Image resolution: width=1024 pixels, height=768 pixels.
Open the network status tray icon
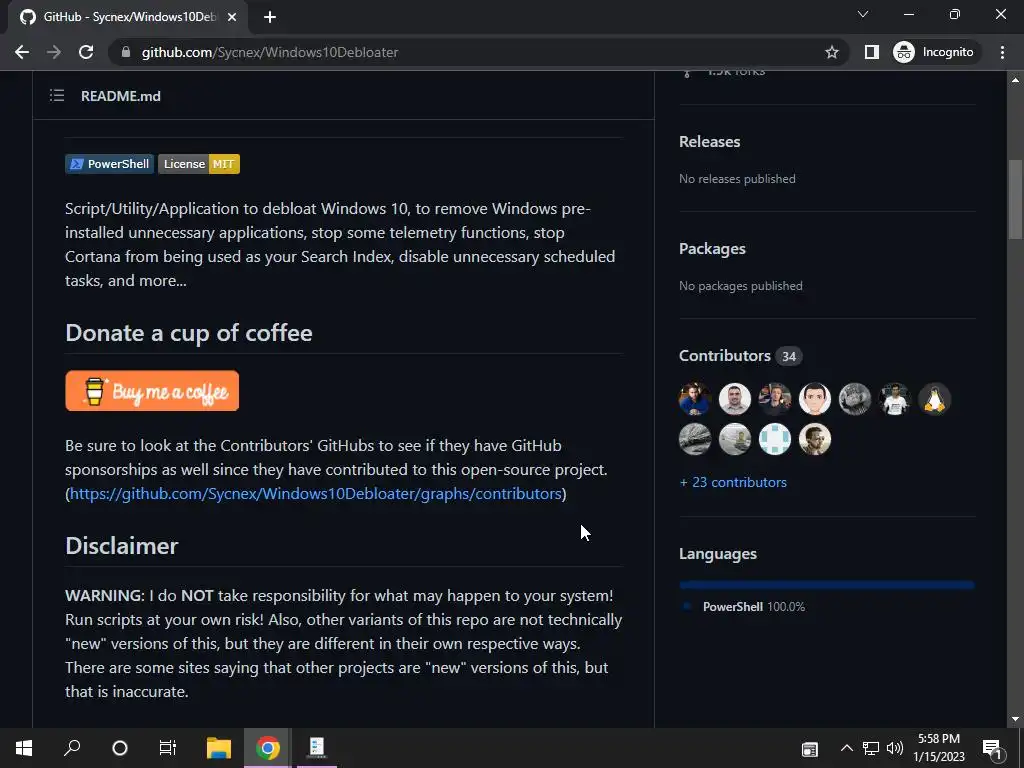tap(871, 748)
